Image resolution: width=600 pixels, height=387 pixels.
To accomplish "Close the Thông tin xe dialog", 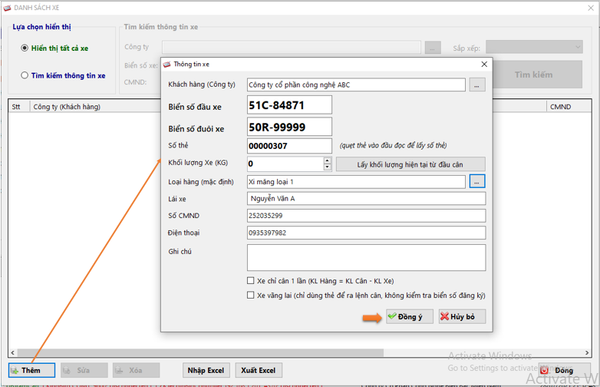I will pyautogui.click(x=484, y=64).
